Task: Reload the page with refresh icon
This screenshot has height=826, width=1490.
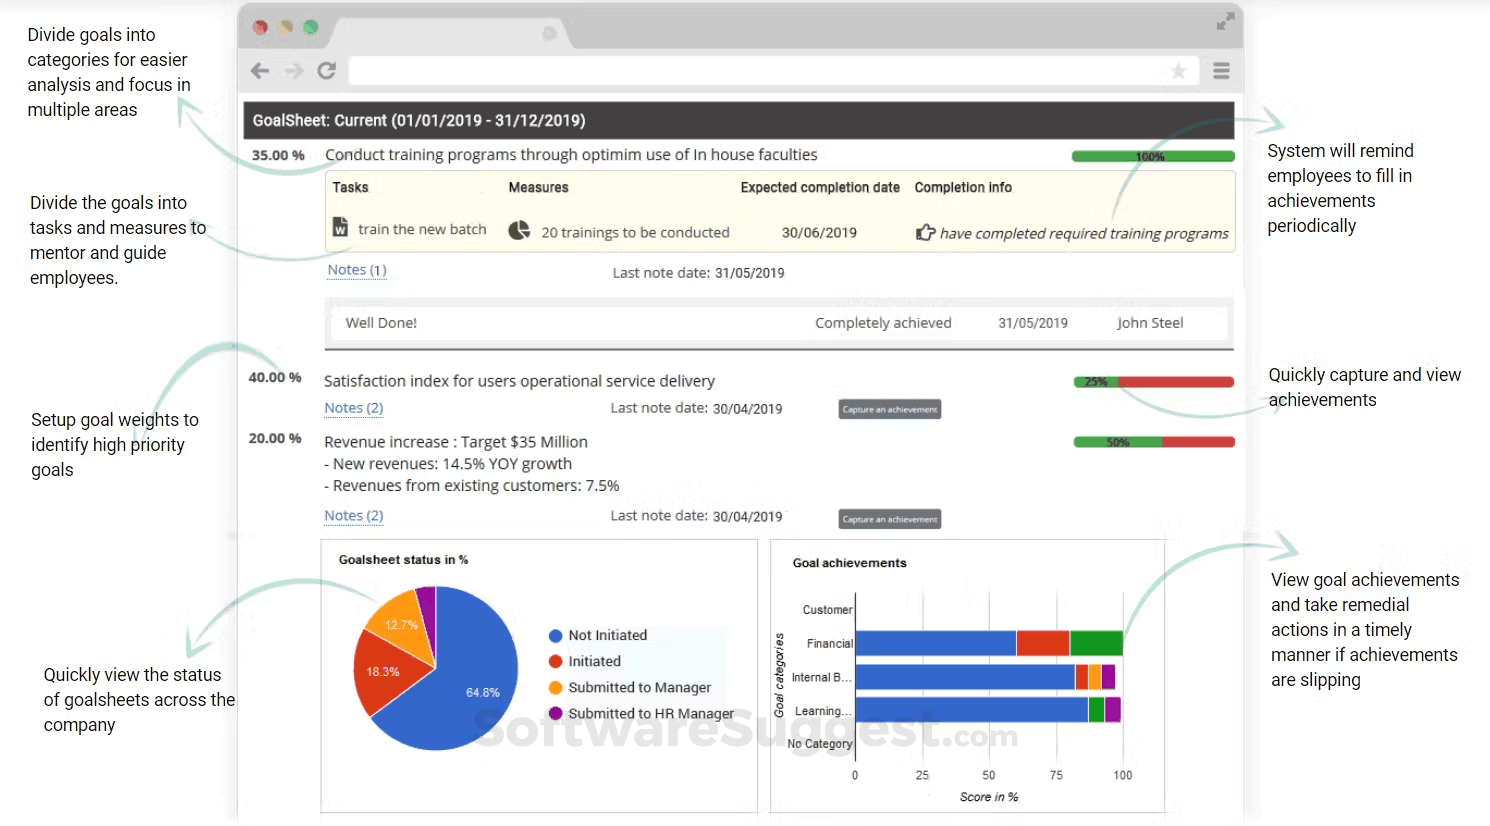Action: pyautogui.click(x=326, y=71)
